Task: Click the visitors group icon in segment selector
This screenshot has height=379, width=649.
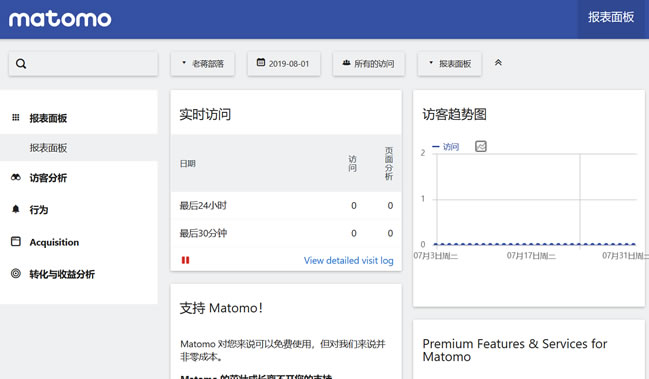Action: [x=346, y=63]
